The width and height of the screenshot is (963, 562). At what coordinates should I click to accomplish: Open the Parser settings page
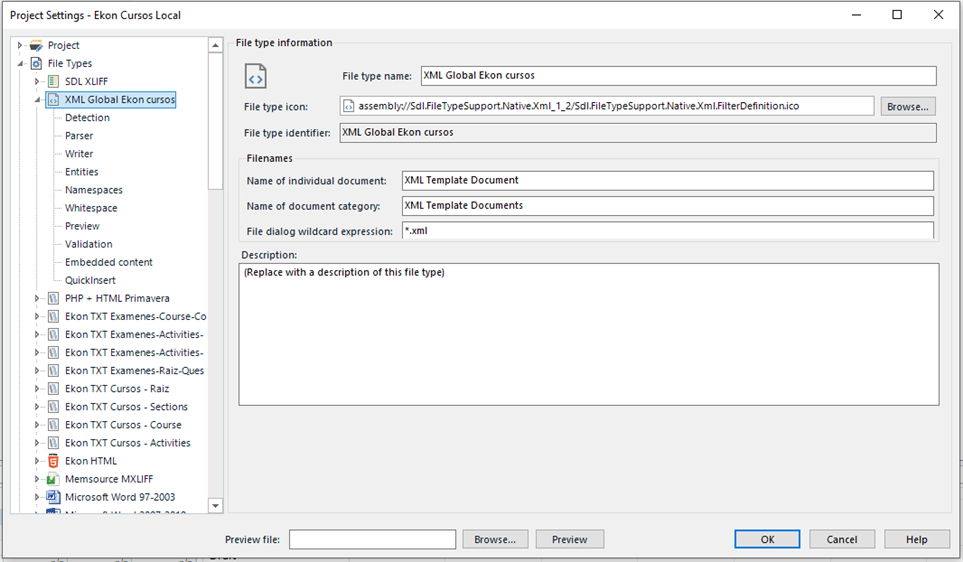tap(79, 136)
